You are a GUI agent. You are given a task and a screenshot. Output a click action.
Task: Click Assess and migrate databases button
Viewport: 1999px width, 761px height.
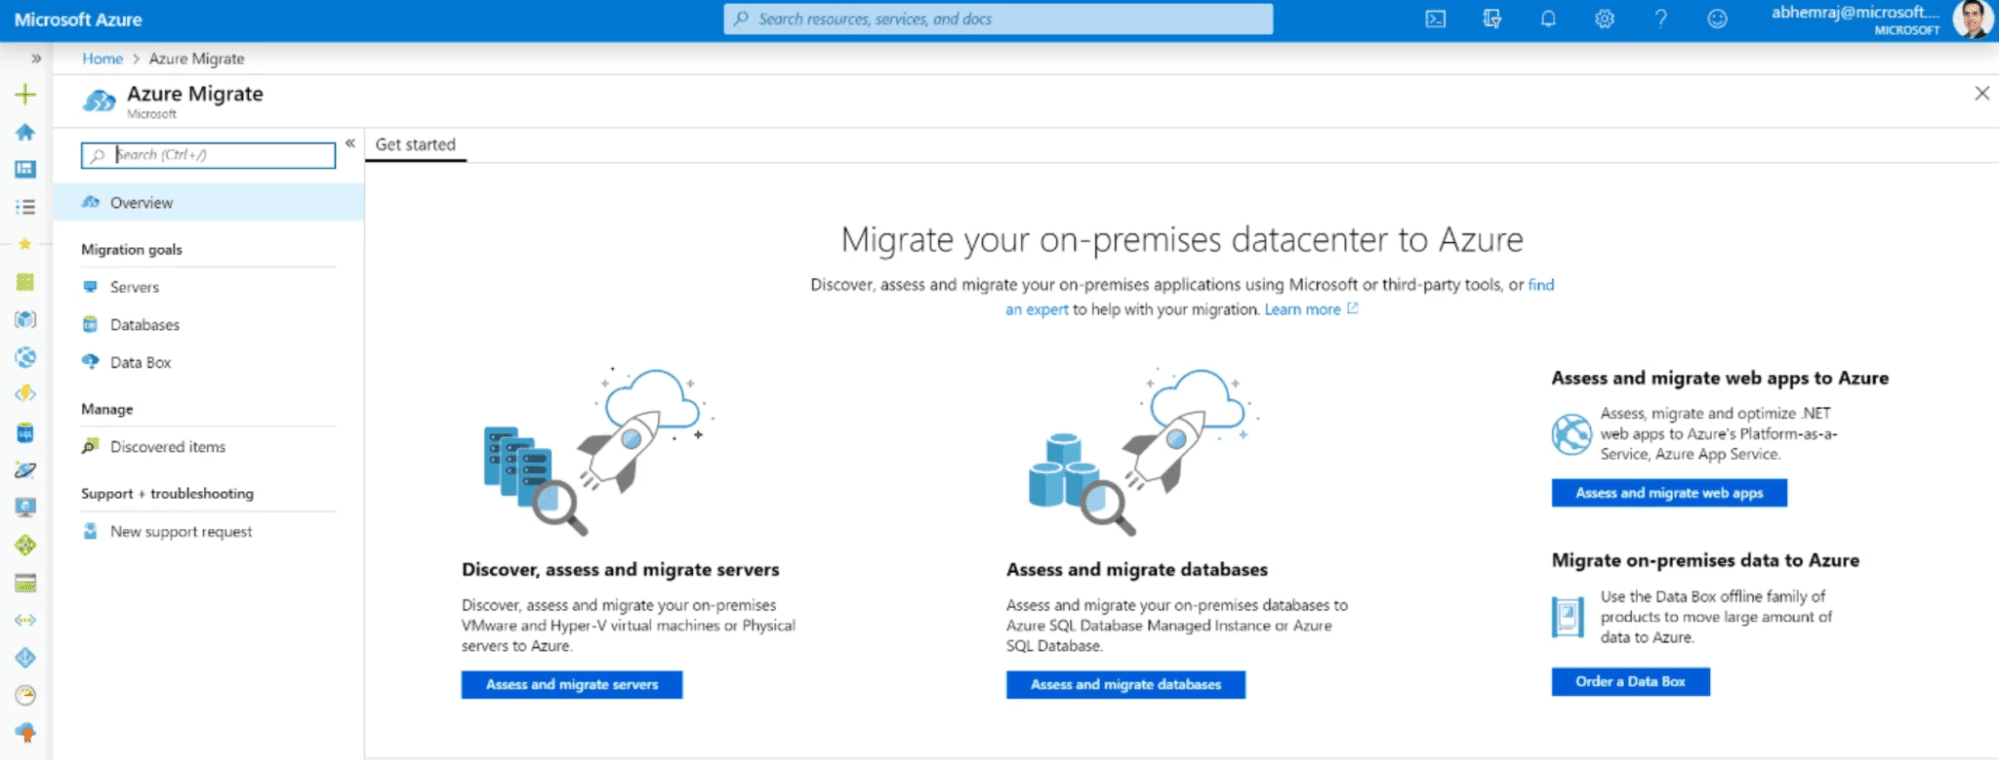click(1126, 685)
